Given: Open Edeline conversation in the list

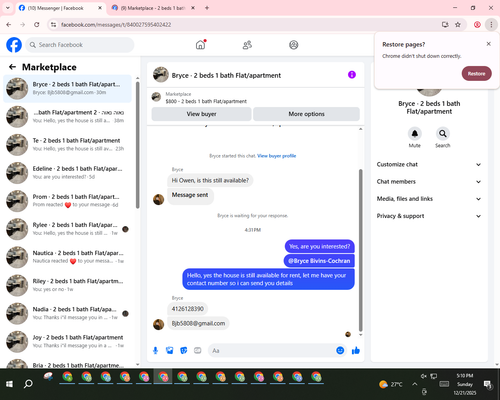Looking at the screenshot, I should pos(68,173).
